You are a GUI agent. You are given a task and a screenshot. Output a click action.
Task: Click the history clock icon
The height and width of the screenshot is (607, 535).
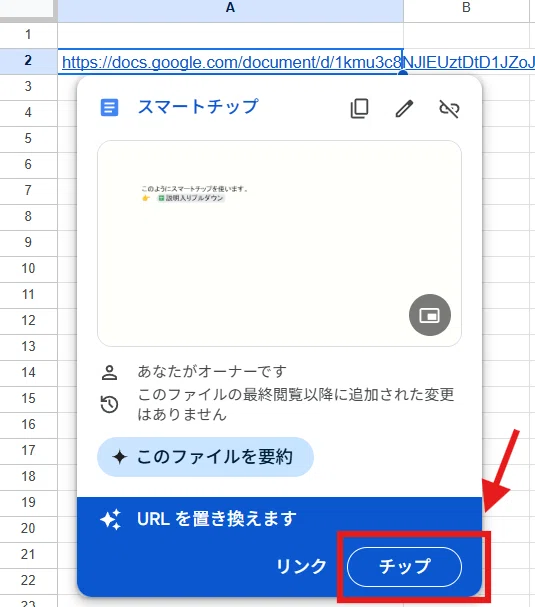tap(109, 405)
